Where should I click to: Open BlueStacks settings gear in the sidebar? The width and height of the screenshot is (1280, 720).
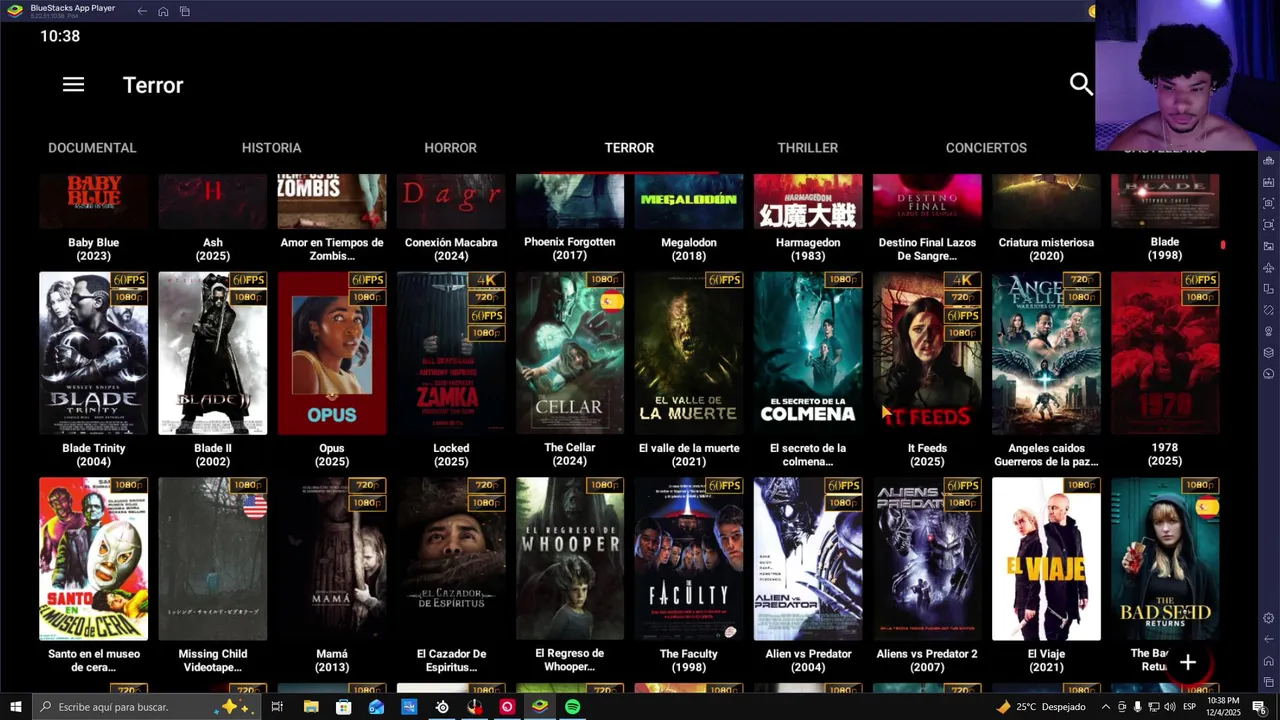click(1268, 618)
